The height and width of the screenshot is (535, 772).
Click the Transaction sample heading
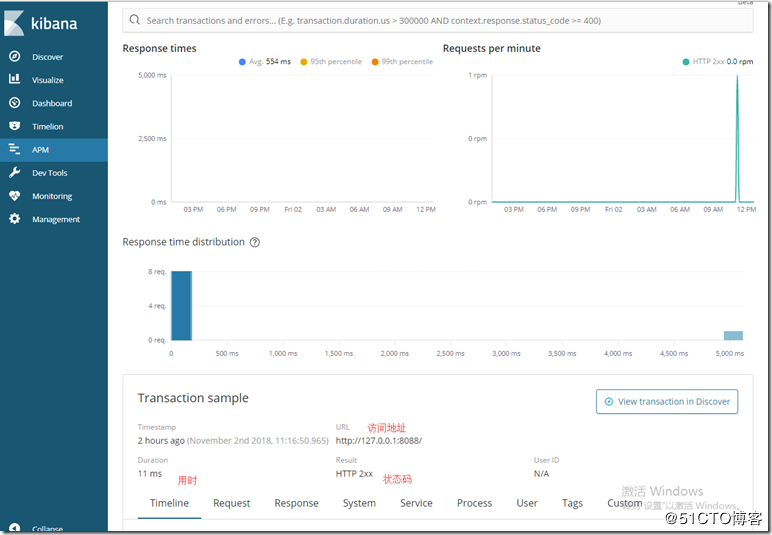click(x=193, y=398)
